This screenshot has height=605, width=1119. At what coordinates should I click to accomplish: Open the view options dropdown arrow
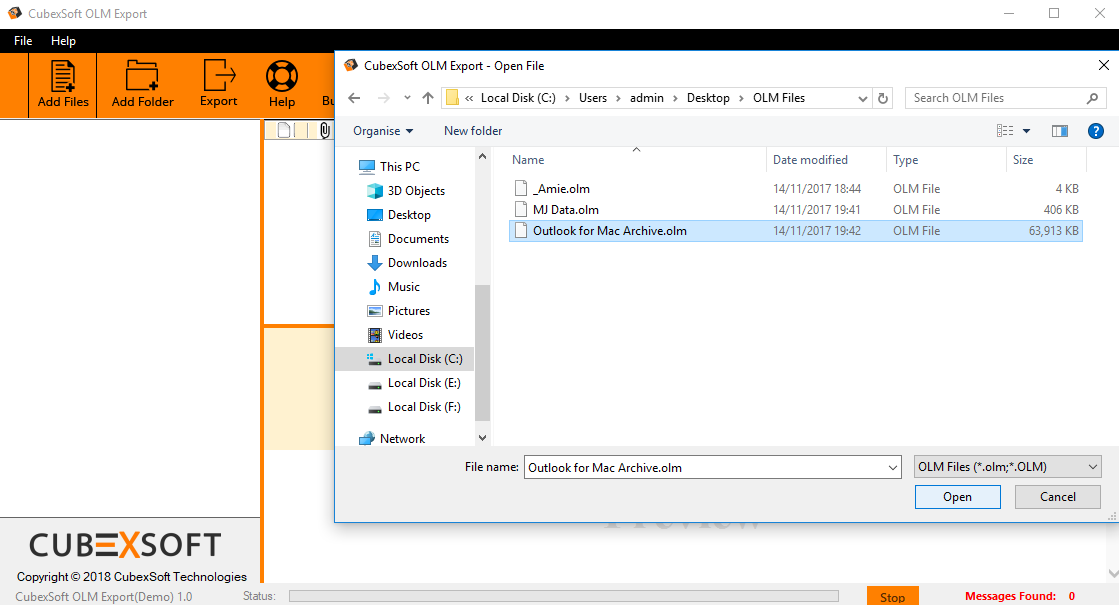pyautogui.click(x=1026, y=131)
